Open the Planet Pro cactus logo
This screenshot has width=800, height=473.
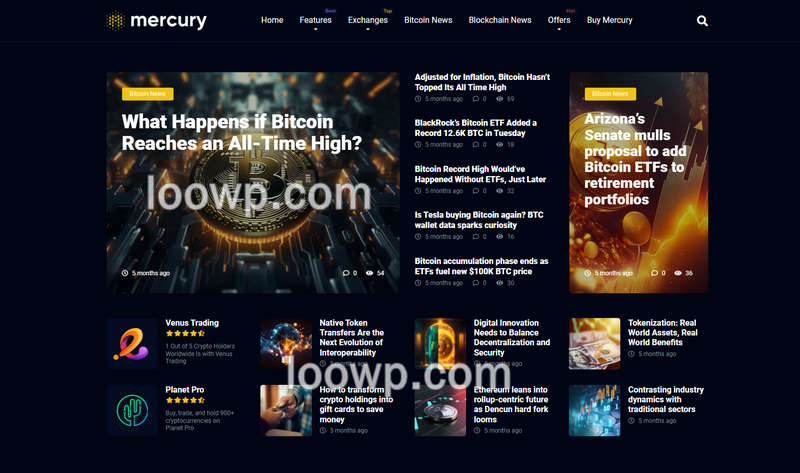tap(132, 410)
